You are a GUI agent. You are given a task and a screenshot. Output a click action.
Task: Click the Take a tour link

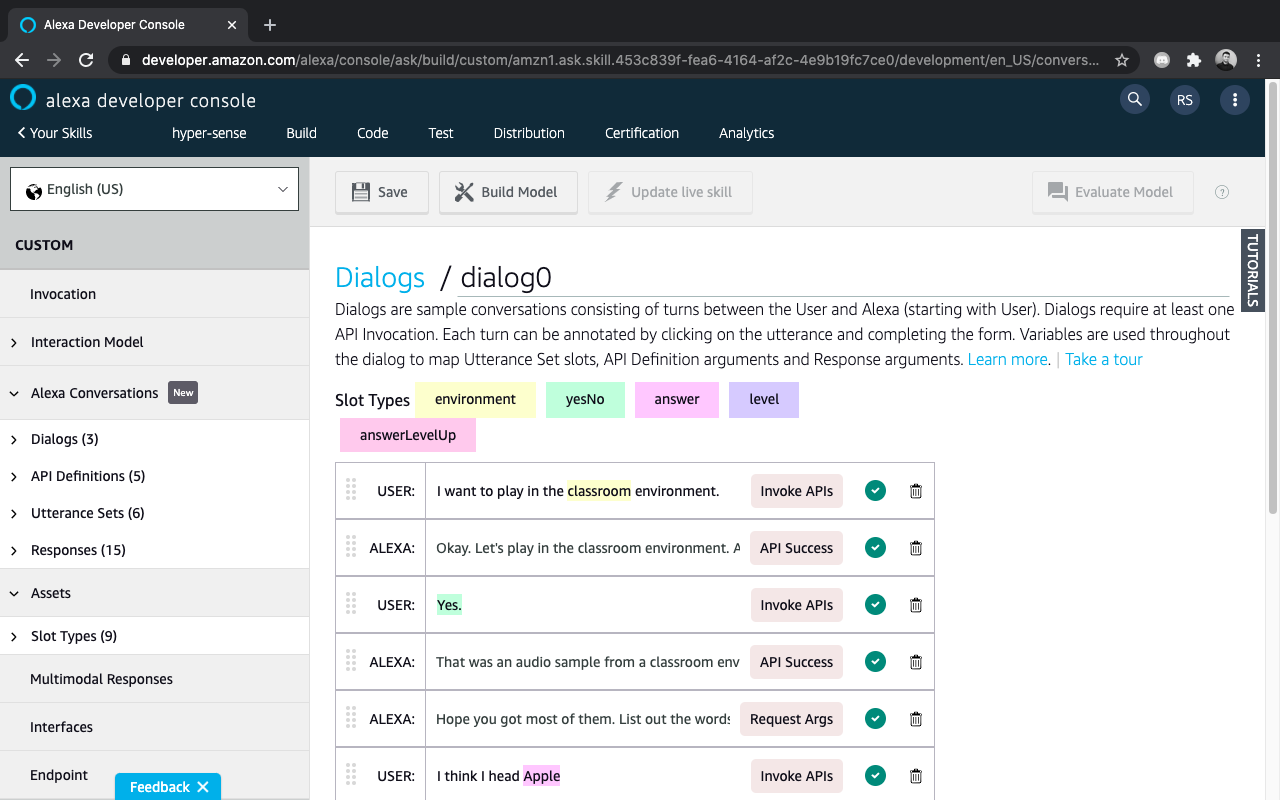click(1104, 359)
